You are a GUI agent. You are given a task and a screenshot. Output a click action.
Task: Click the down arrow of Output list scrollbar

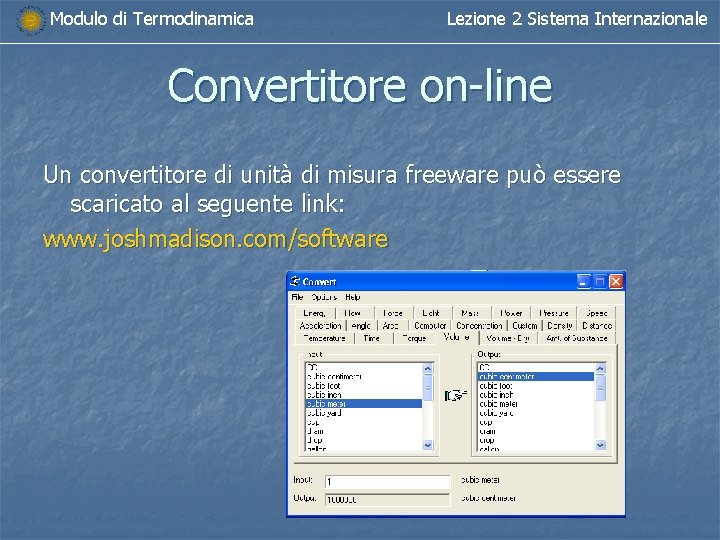(601, 445)
